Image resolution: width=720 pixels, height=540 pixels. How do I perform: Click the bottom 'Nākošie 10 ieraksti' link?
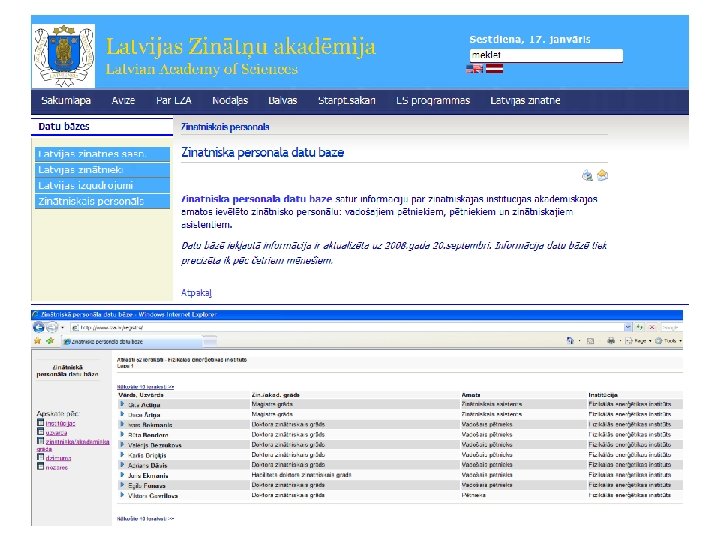coord(146,519)
